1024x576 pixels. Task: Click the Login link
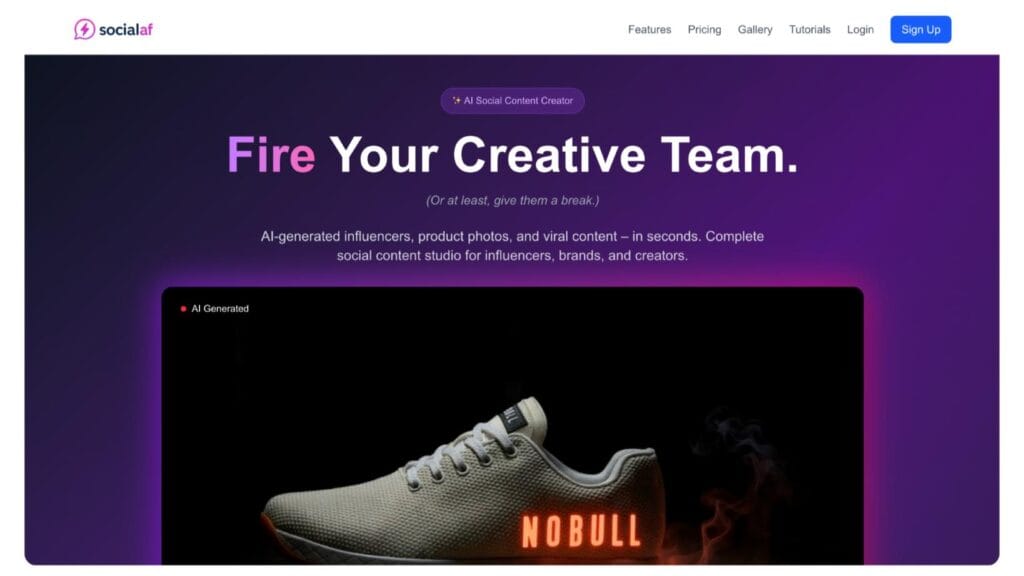pyautogui.click(x=860, y=29)
